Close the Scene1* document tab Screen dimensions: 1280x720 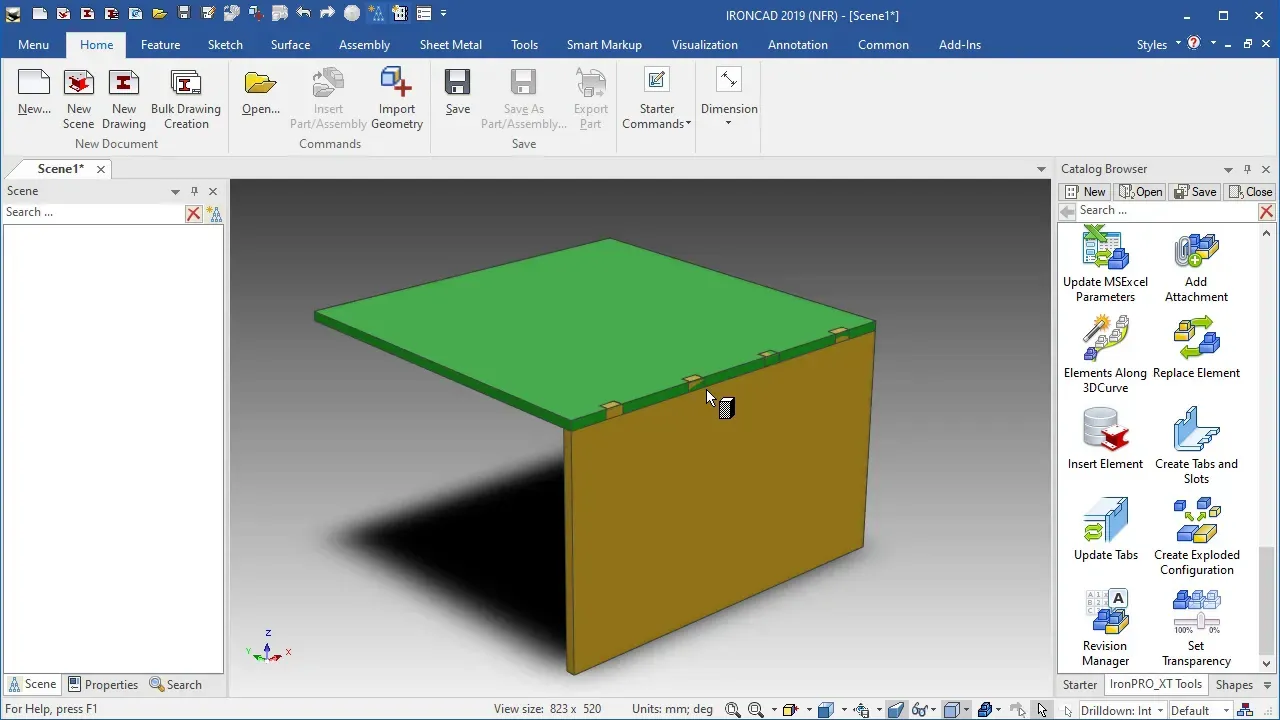point(101,169)
